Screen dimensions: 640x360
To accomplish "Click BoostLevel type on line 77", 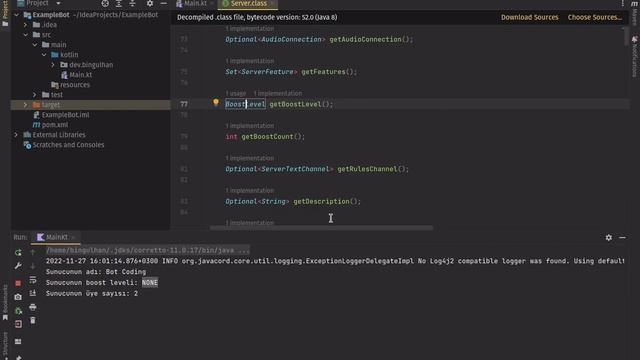I will 245,104.
